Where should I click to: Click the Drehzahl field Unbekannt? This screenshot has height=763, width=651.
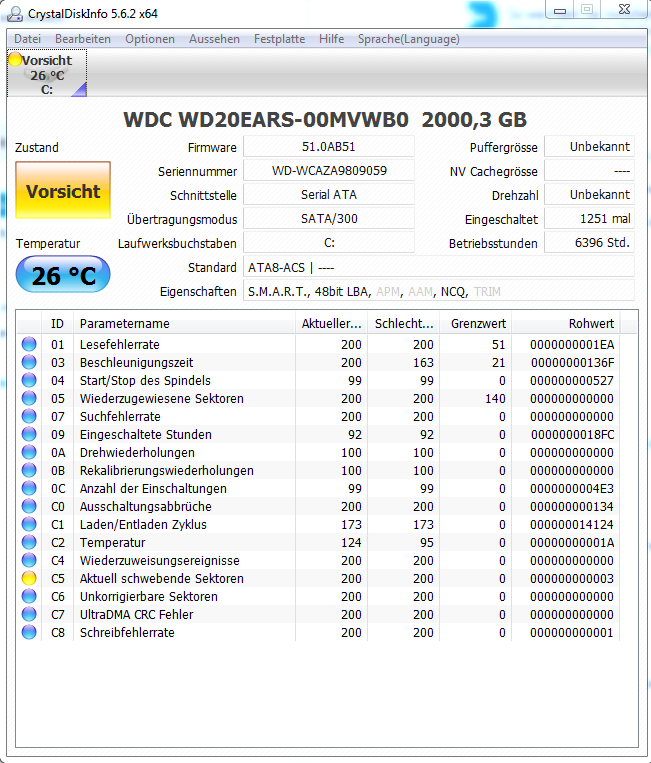click(x=589, y=195)
